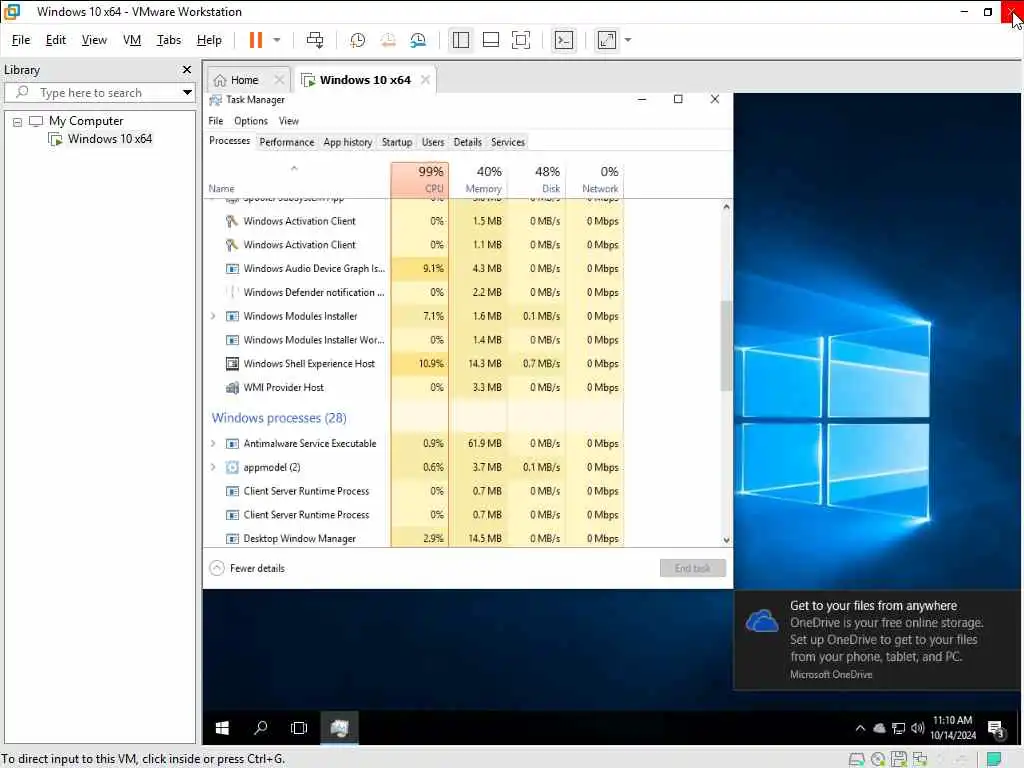Select the Windows Shell Experience Host row
The width and height of the screenshot is (1024, 768).
(x=413, y=364)
